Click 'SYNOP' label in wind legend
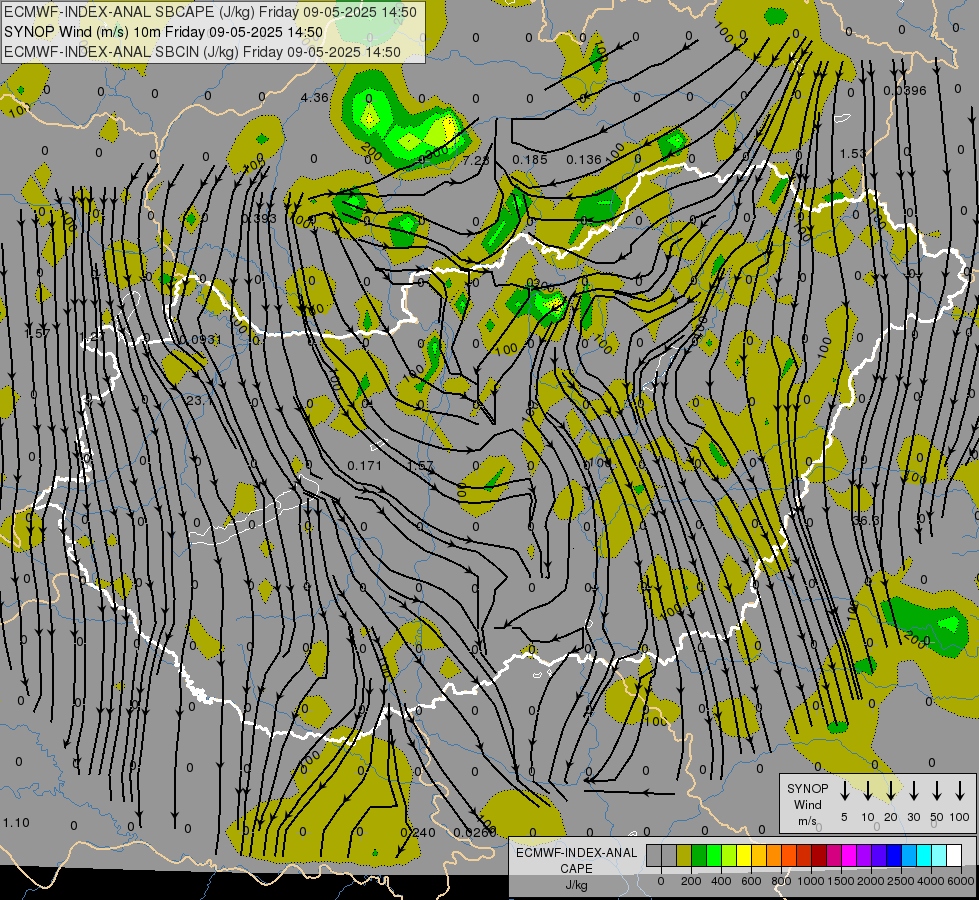This screenshot has height=900, width=979. [807, 788]
